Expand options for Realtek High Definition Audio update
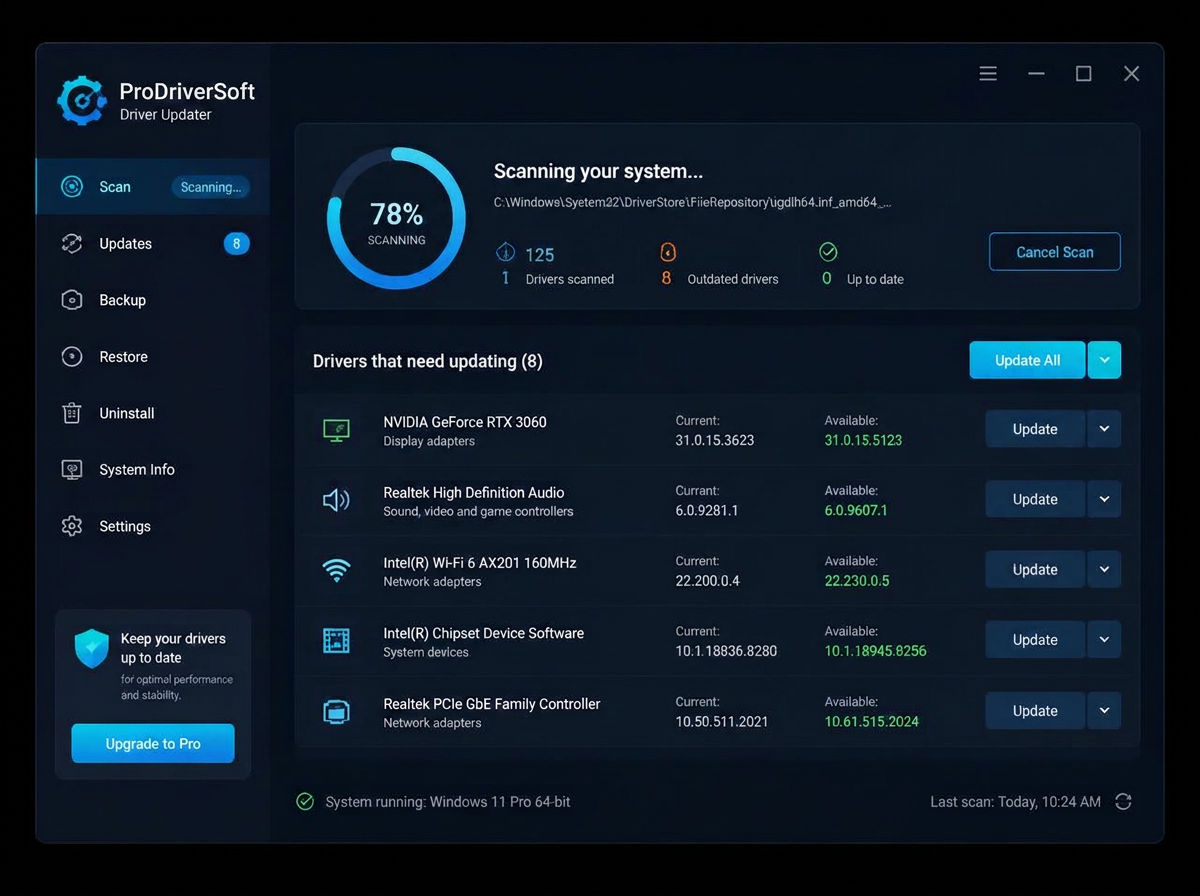This screenshot has width=1200, height=896. [1104, 499]
